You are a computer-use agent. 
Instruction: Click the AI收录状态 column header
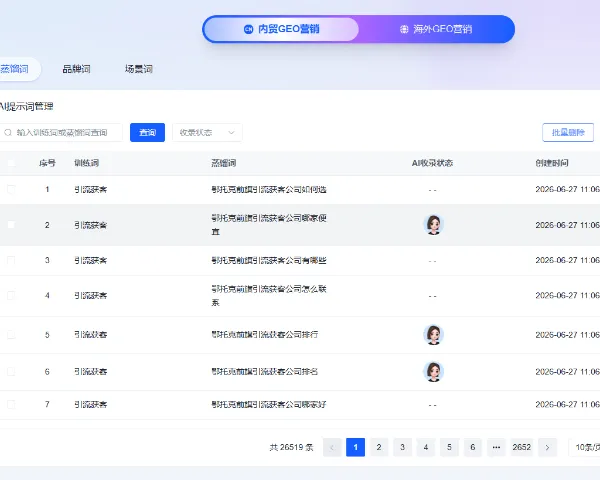click(x=432, y=163)
